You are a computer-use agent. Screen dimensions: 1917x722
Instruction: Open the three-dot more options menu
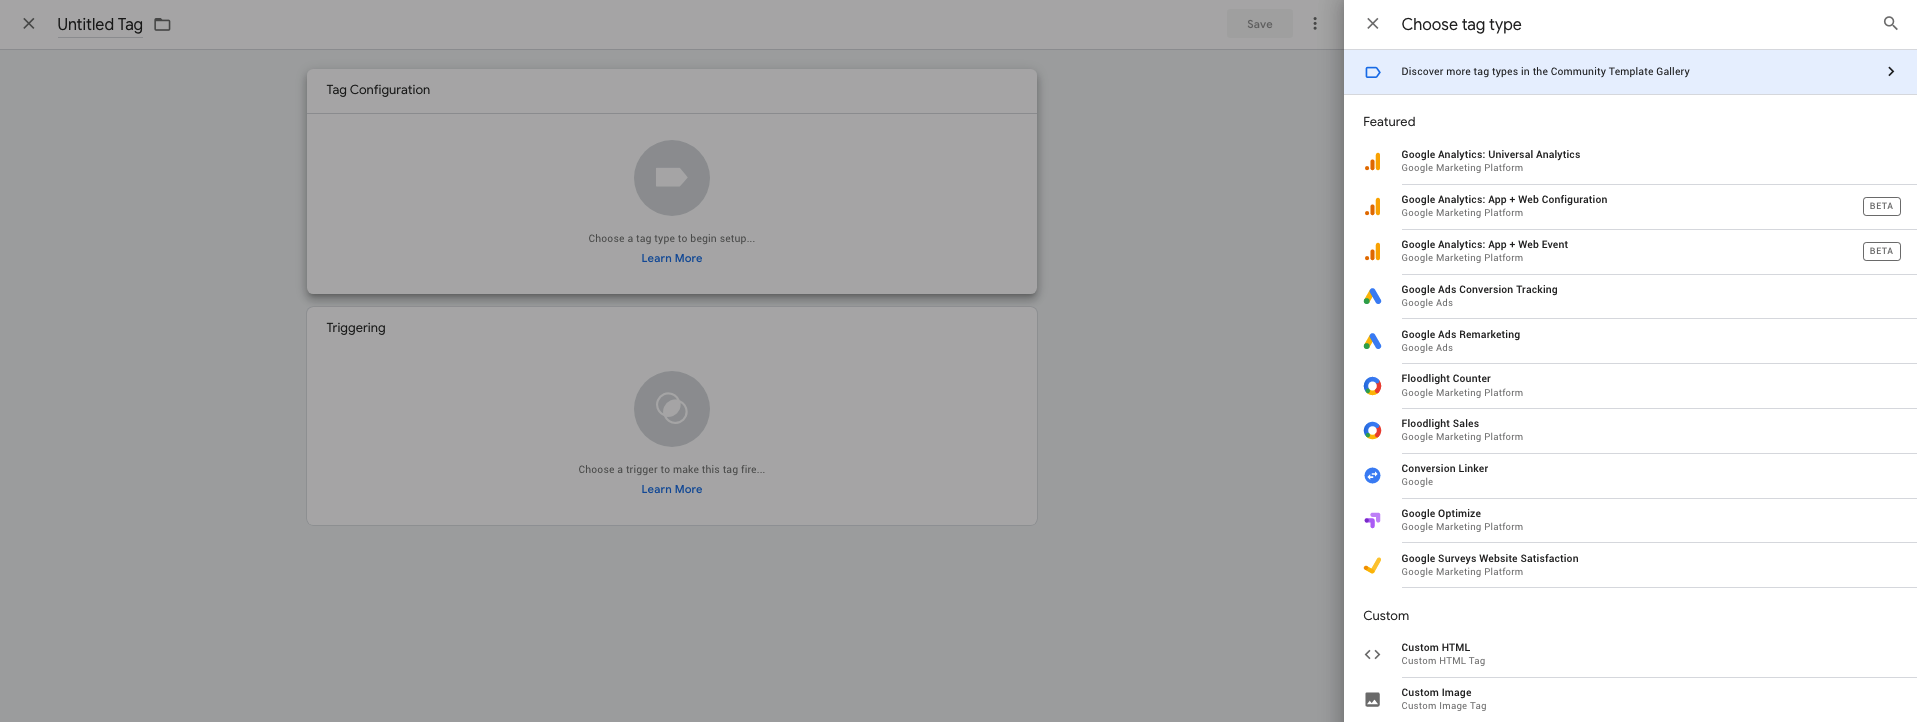pyautogui.click(x=1315, y=24)
